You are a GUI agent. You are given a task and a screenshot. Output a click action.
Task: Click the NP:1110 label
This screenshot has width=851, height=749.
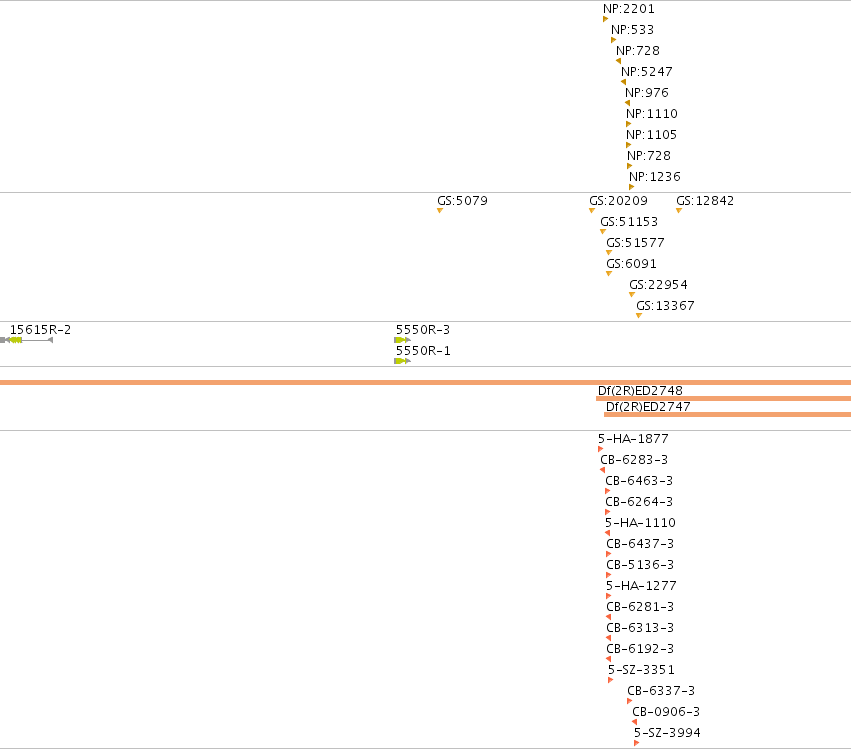651,114
